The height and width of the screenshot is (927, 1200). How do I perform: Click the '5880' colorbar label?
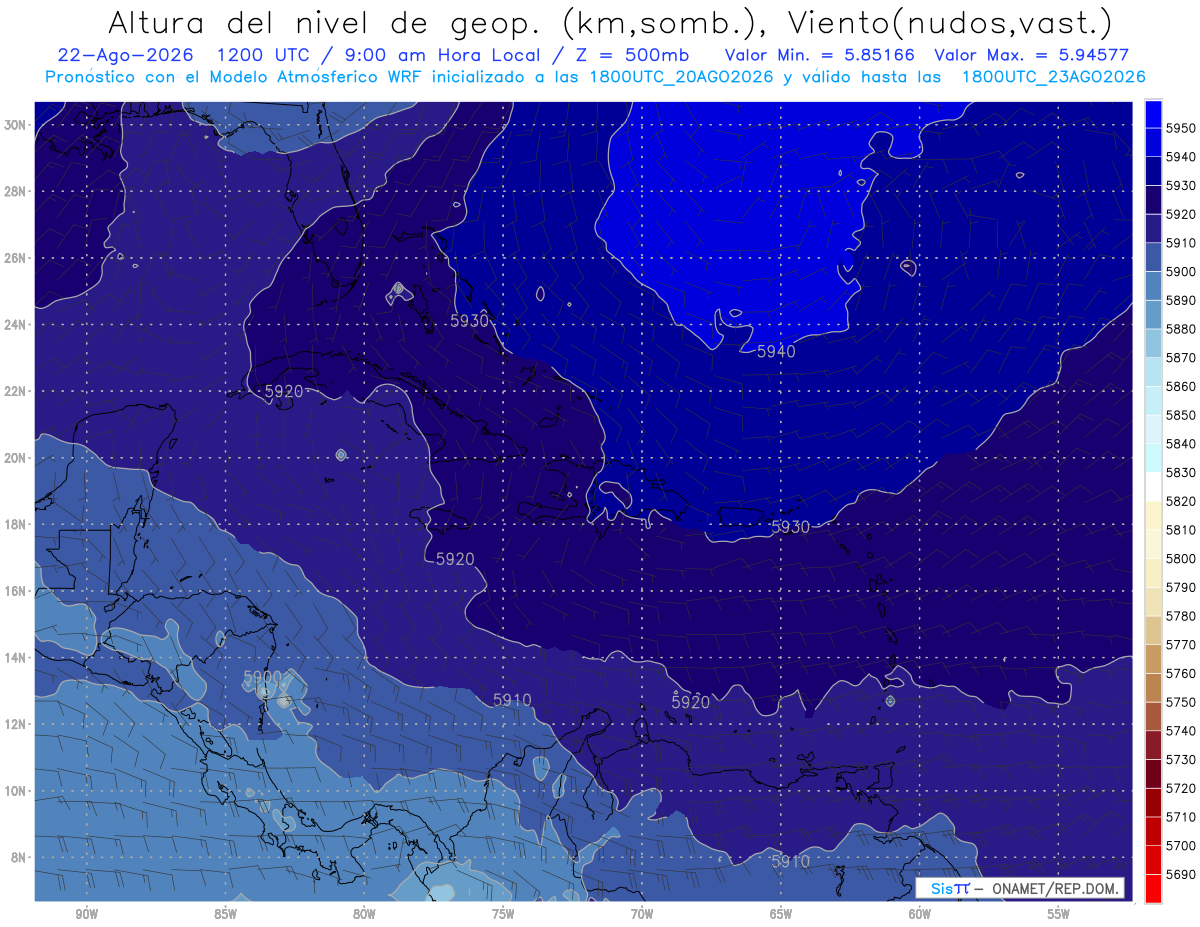1180,328
